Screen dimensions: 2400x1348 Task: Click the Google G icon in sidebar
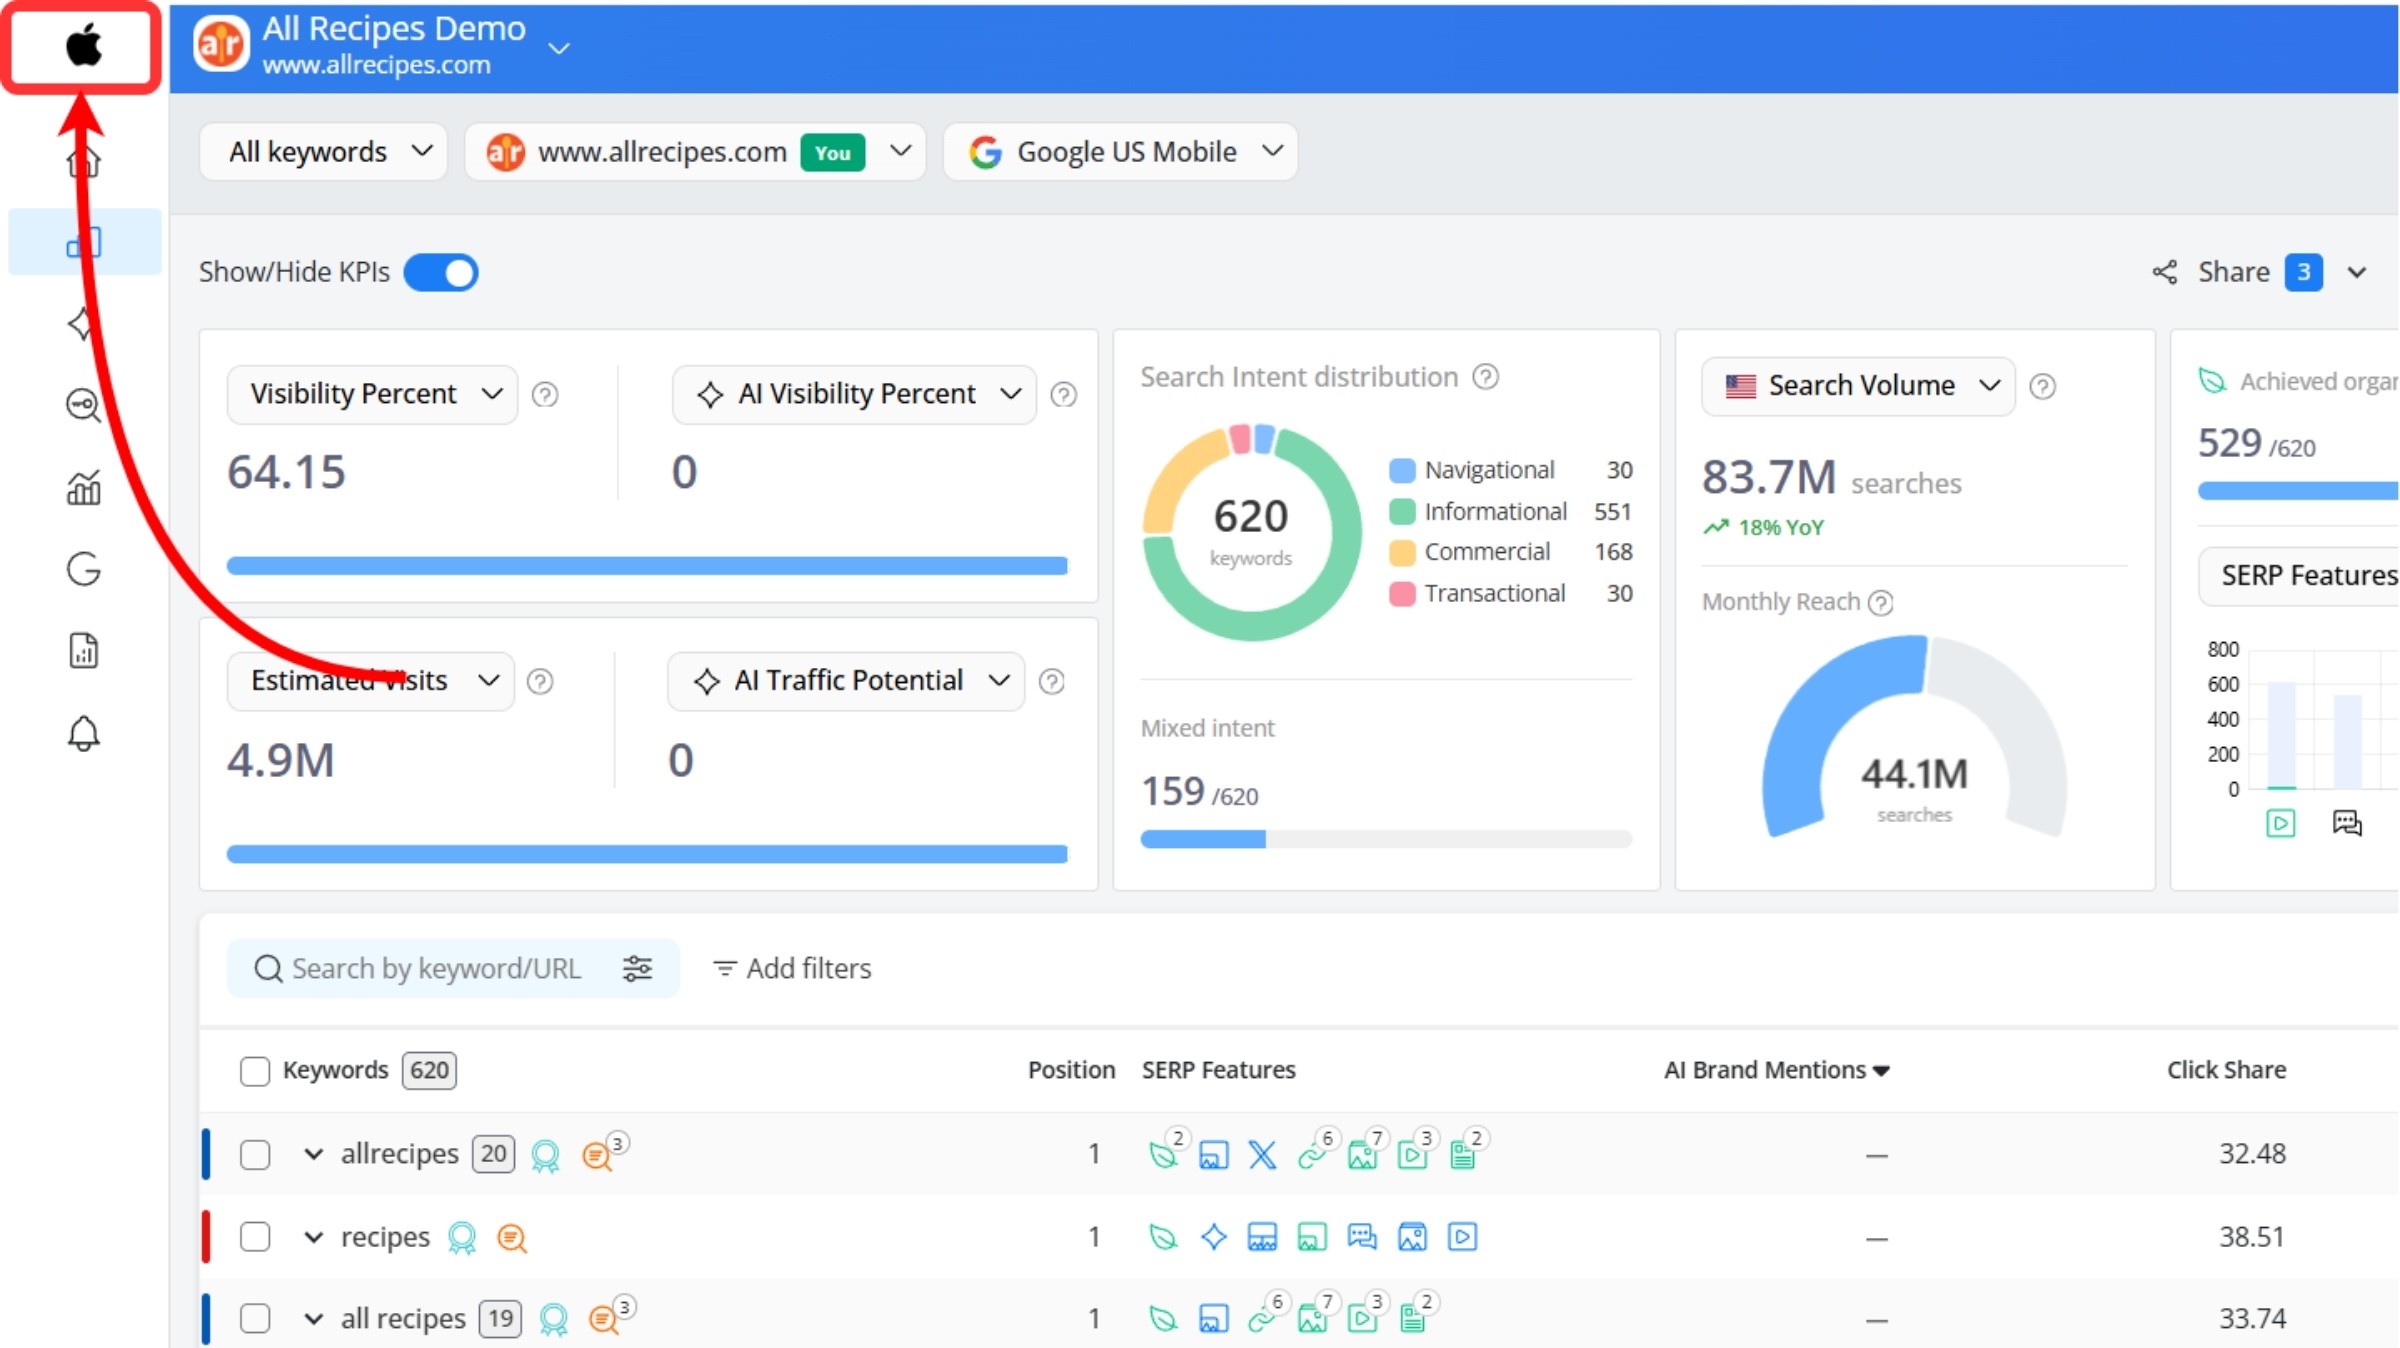click(x=83, y=569)
